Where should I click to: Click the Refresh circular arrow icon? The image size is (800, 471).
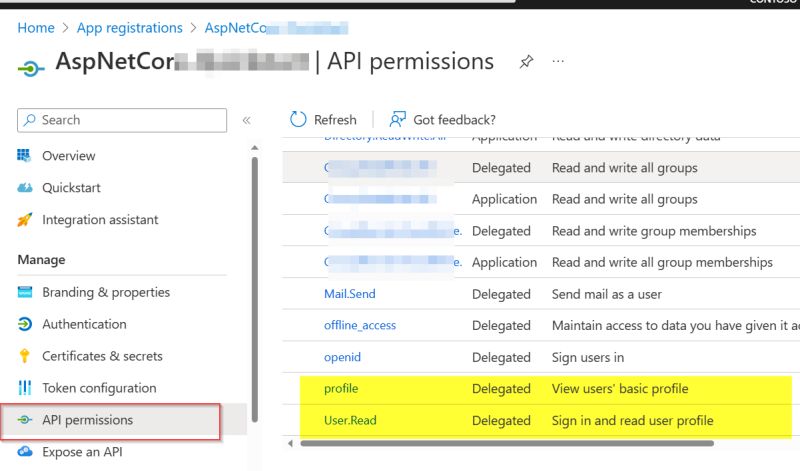[x=298, y=119]
